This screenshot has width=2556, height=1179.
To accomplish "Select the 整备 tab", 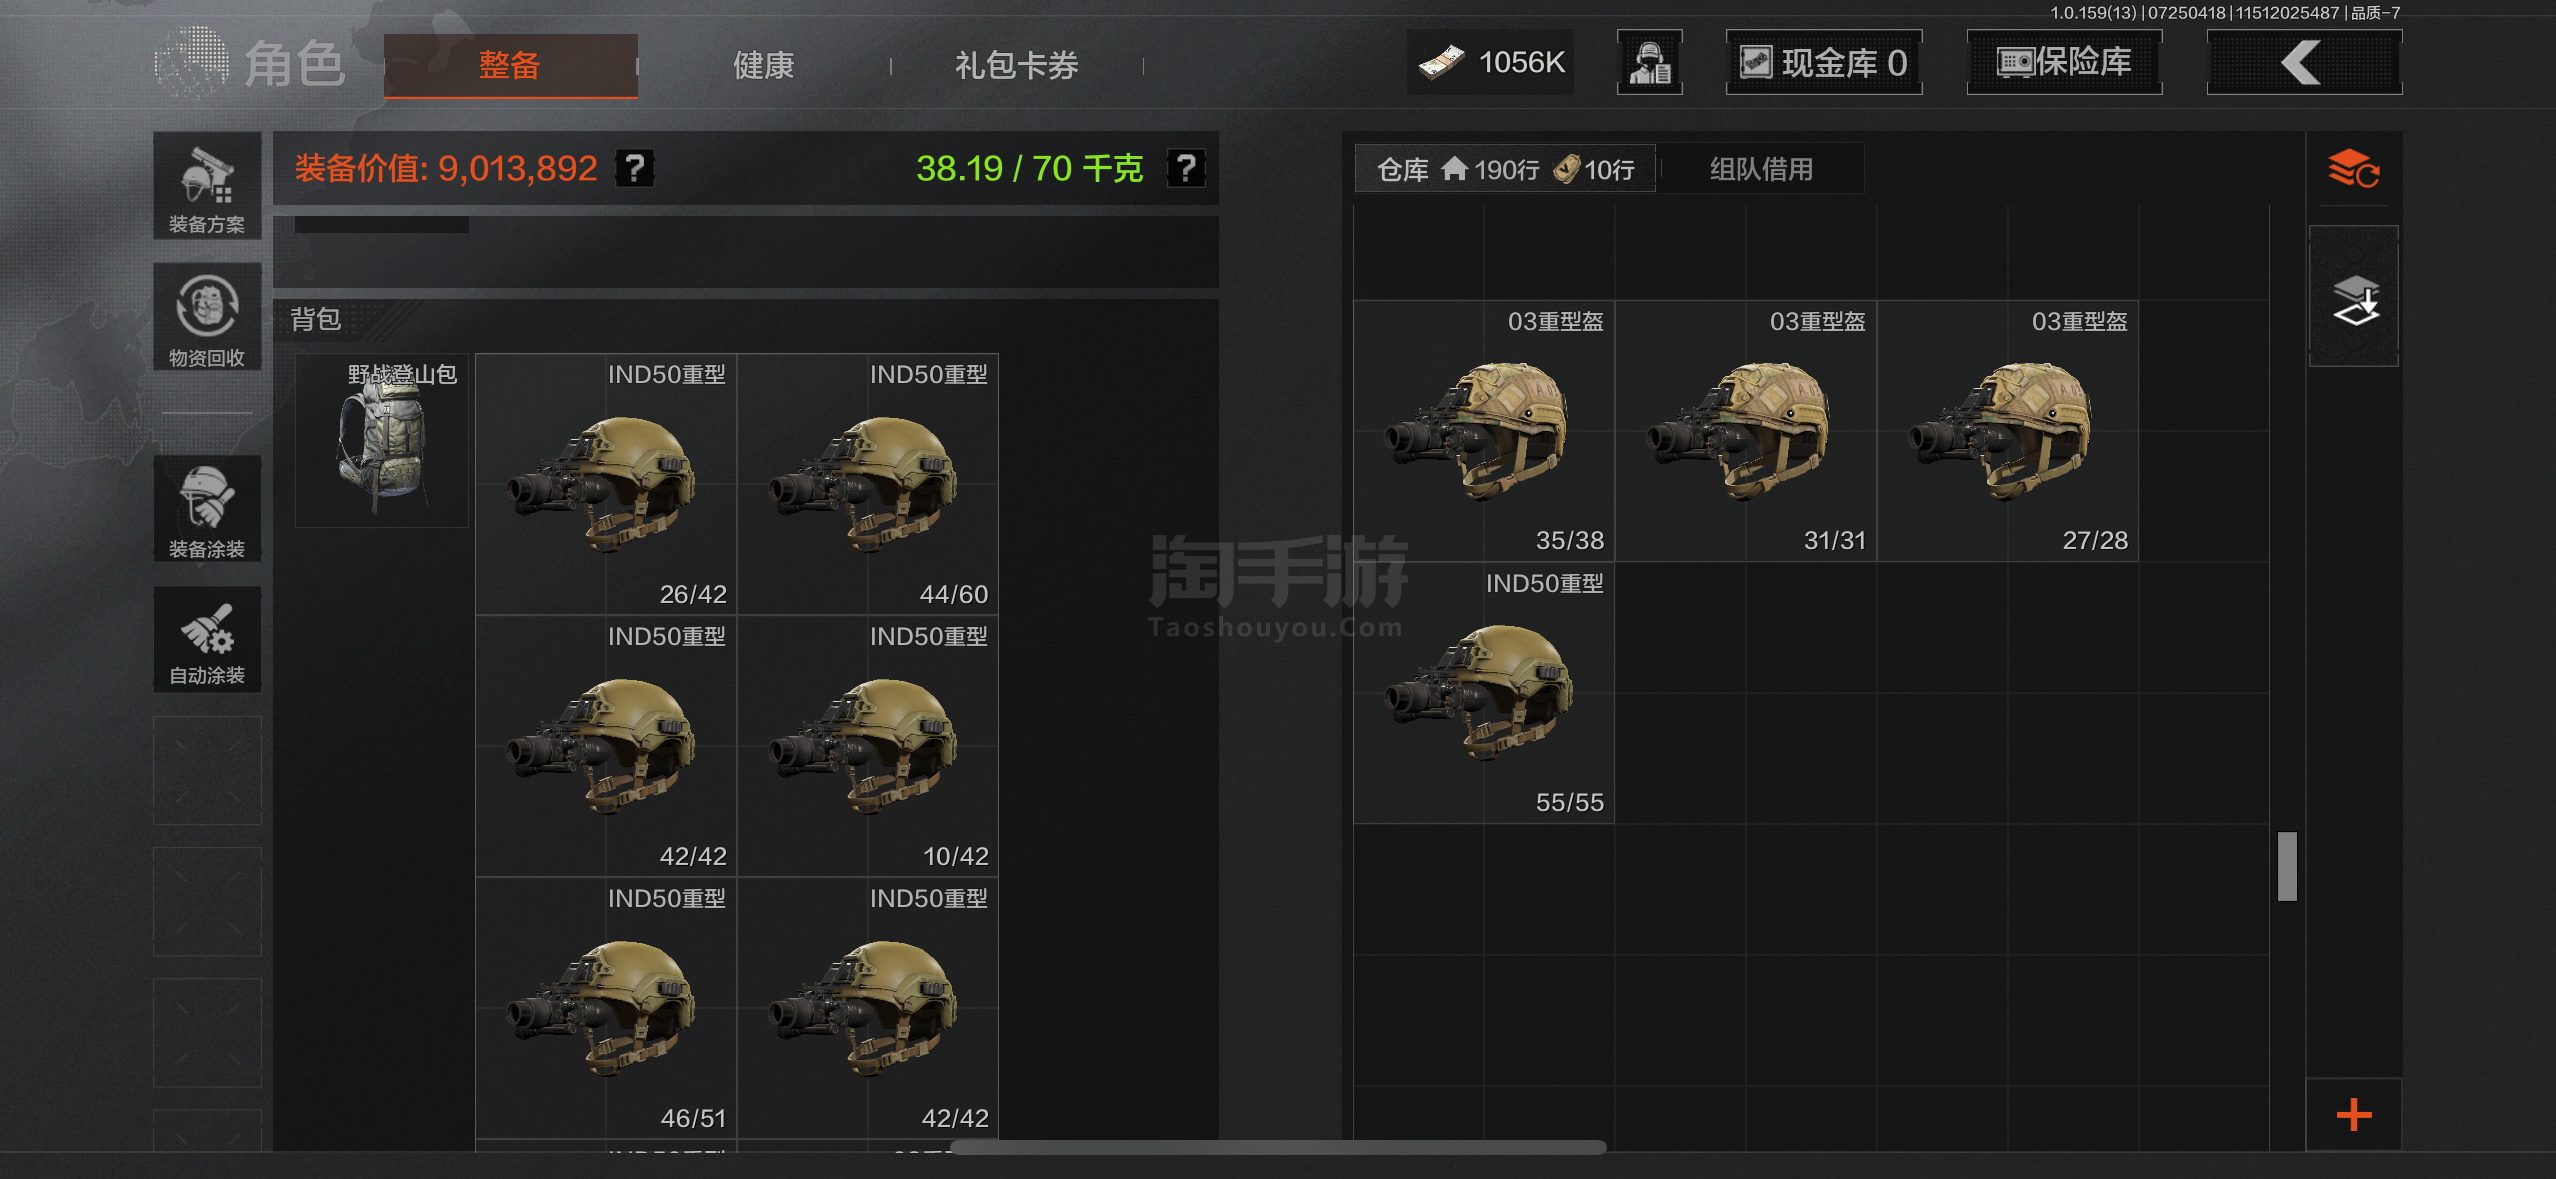I will (510, 66).
